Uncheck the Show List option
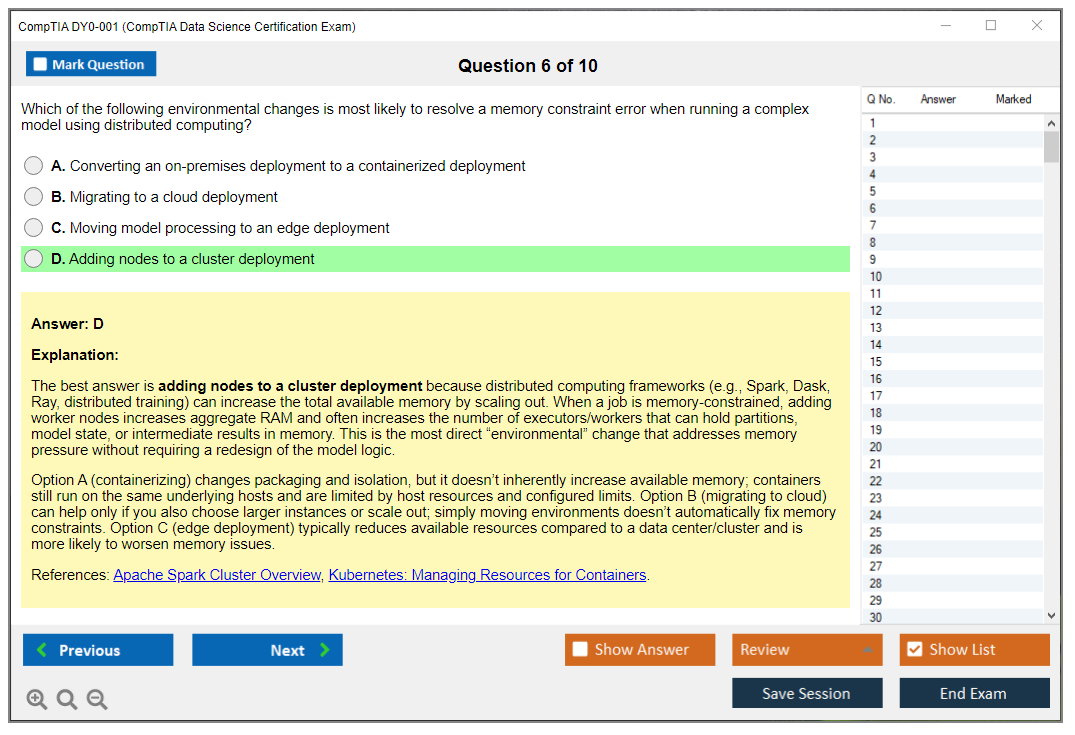1075x735 pixels. point(914,650)
